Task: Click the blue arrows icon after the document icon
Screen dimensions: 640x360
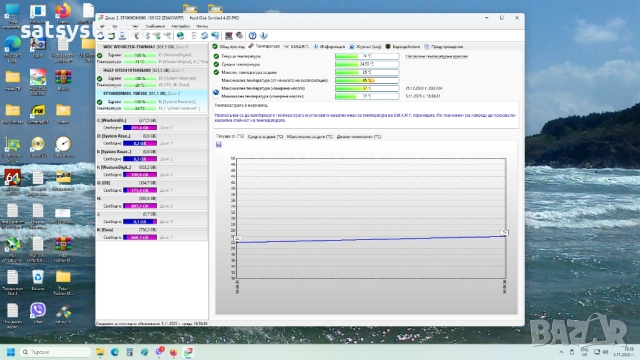Action: click(204, 36)
